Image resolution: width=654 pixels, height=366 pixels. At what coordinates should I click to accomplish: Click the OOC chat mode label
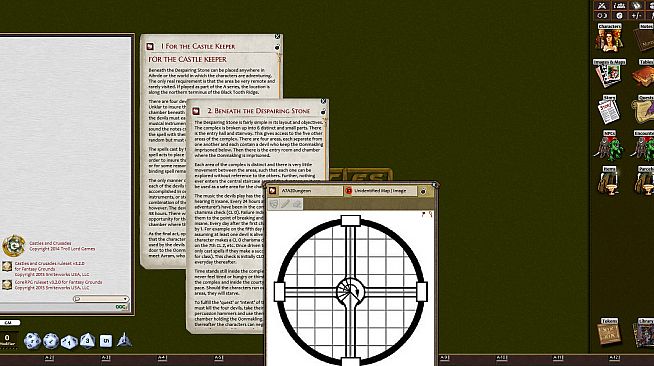pyautogui.click(x=121, y=307)
